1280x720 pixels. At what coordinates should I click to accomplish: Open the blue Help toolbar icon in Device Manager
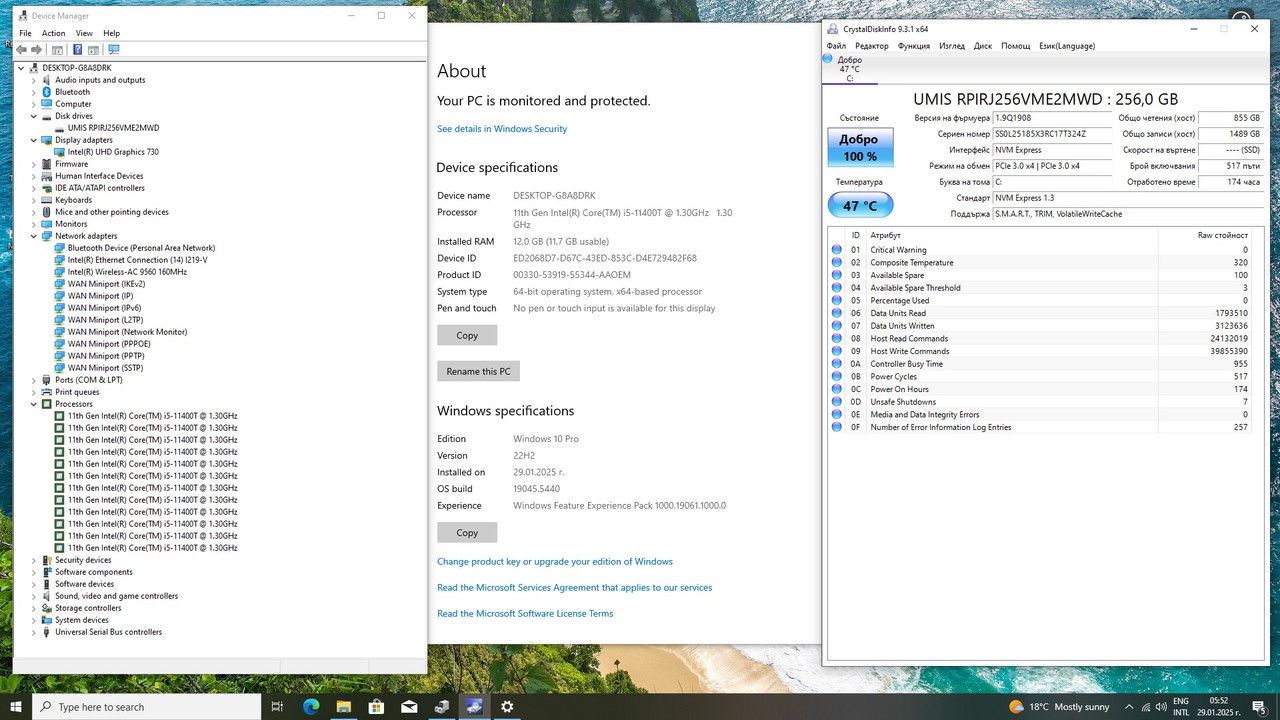[77, 49]
